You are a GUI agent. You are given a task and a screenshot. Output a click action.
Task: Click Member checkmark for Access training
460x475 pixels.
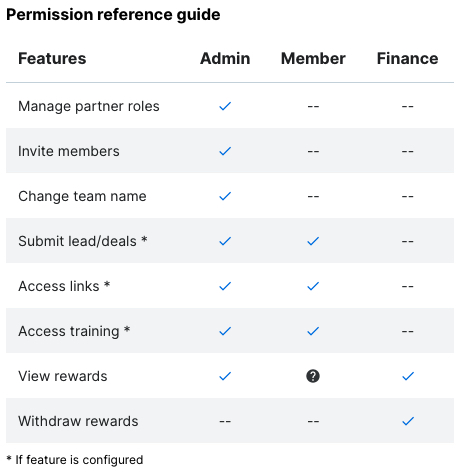click(x=313, y=331)
